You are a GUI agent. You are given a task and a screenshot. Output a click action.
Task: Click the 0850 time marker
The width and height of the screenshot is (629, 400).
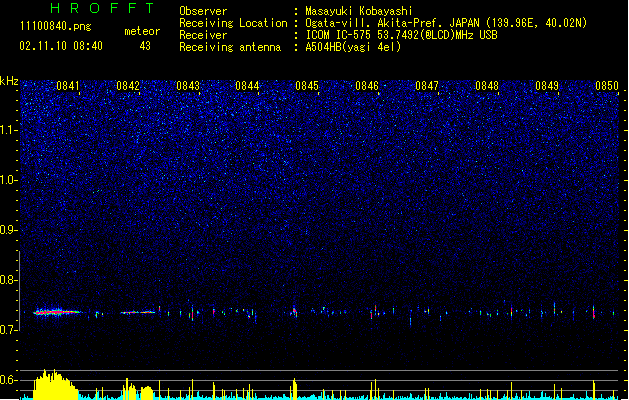[607, 86]
